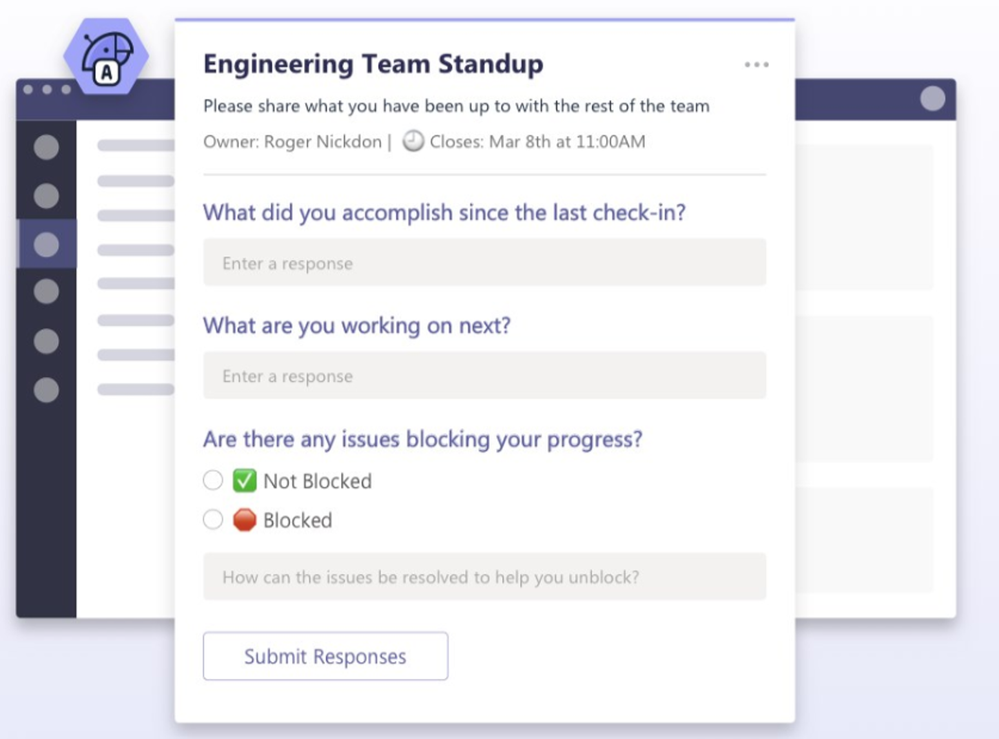The width and height of the screenshot is (999, 739).
Task: Open the three-dot more options menu
Action: click(x=756, y=64)
